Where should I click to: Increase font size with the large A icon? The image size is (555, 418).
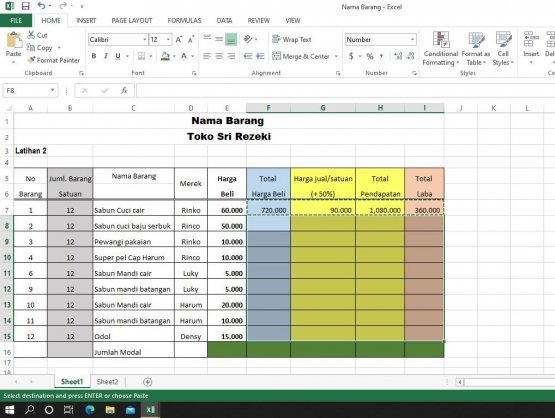coord(179,40)
